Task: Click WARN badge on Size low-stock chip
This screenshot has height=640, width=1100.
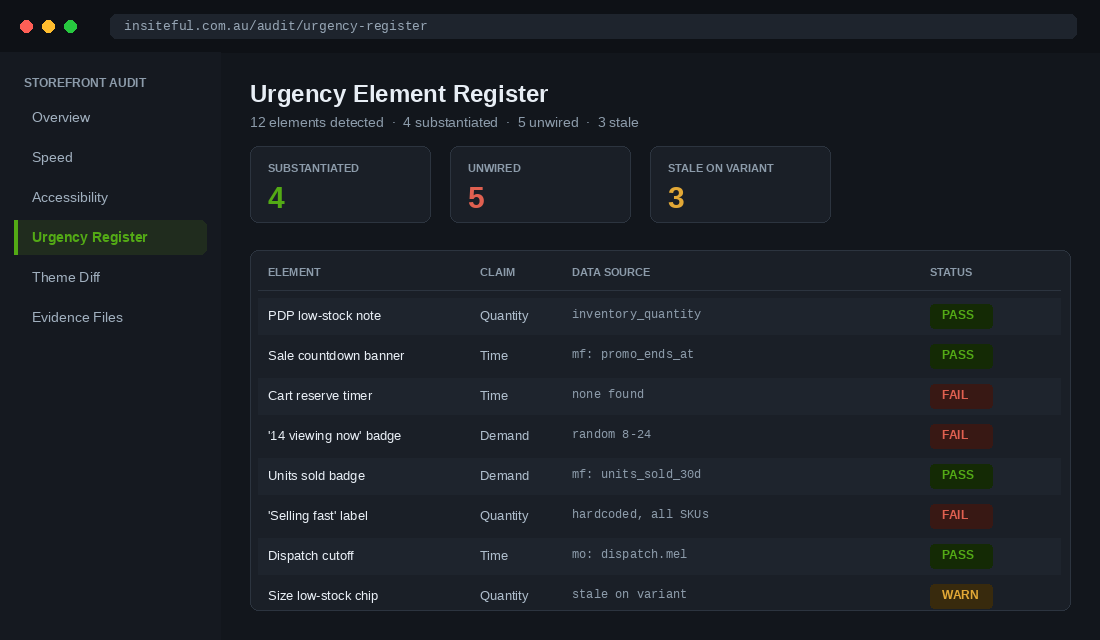Action: coord(961,595)
